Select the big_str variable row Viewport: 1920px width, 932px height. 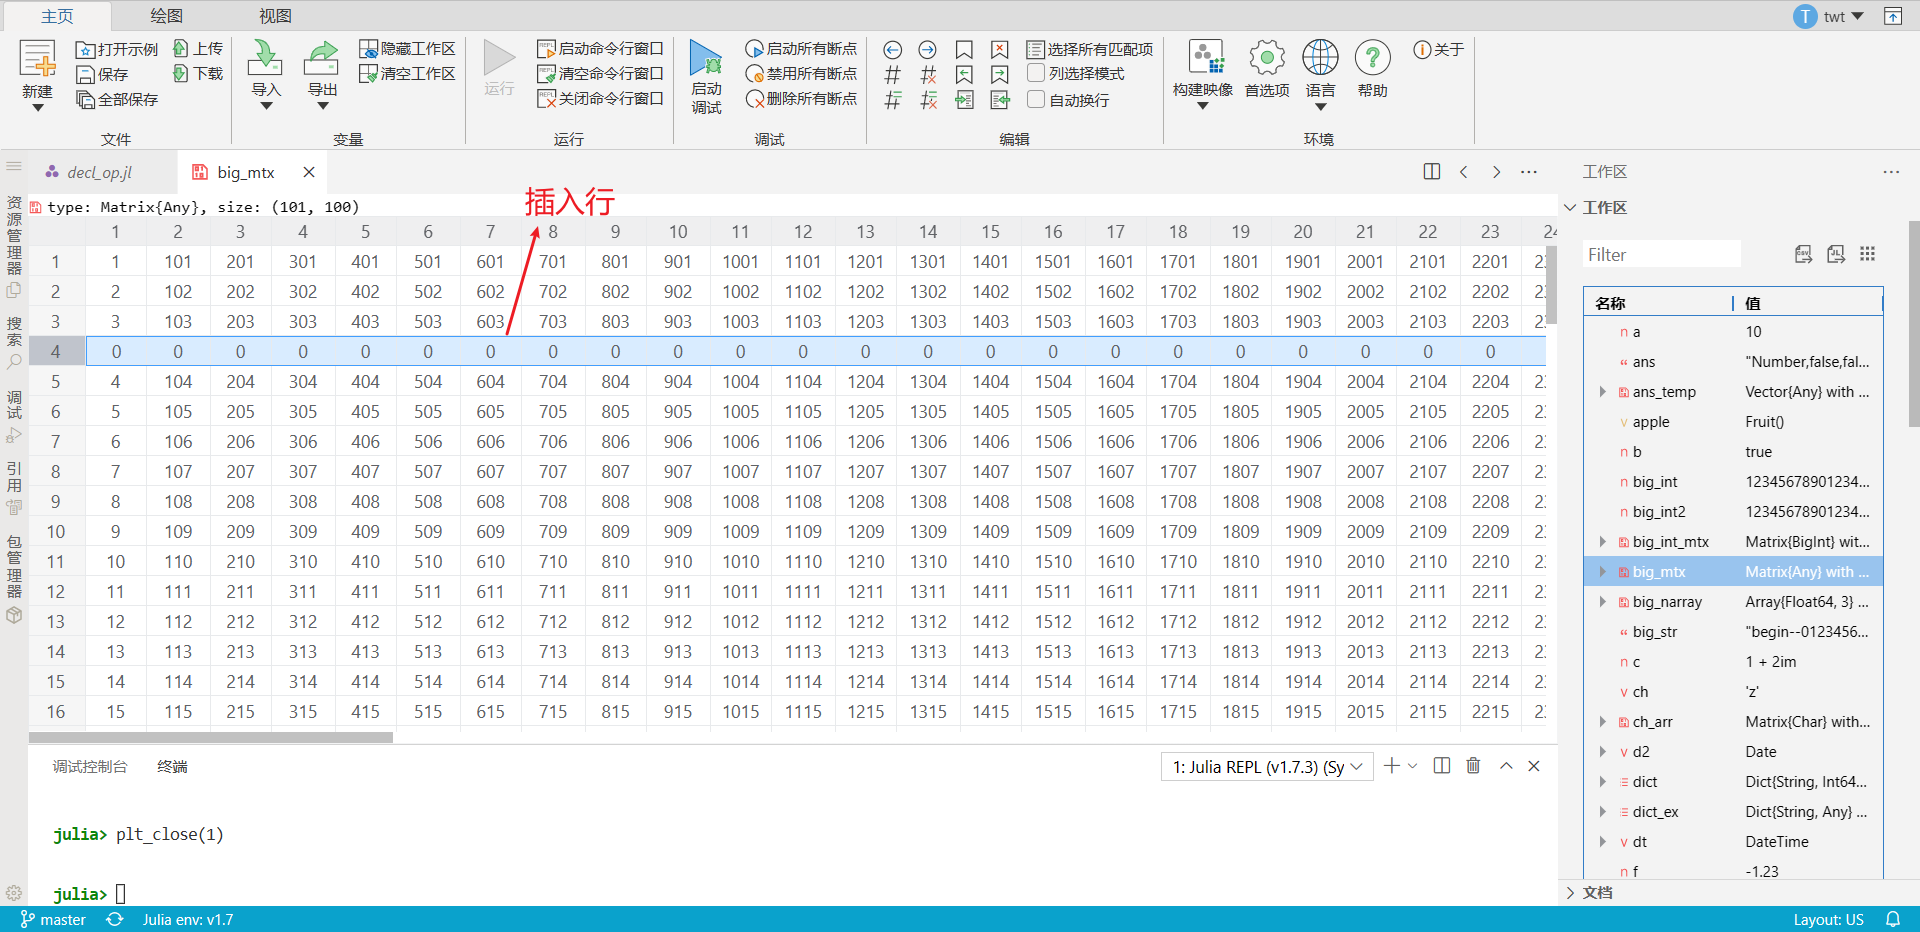(1733, 632)
